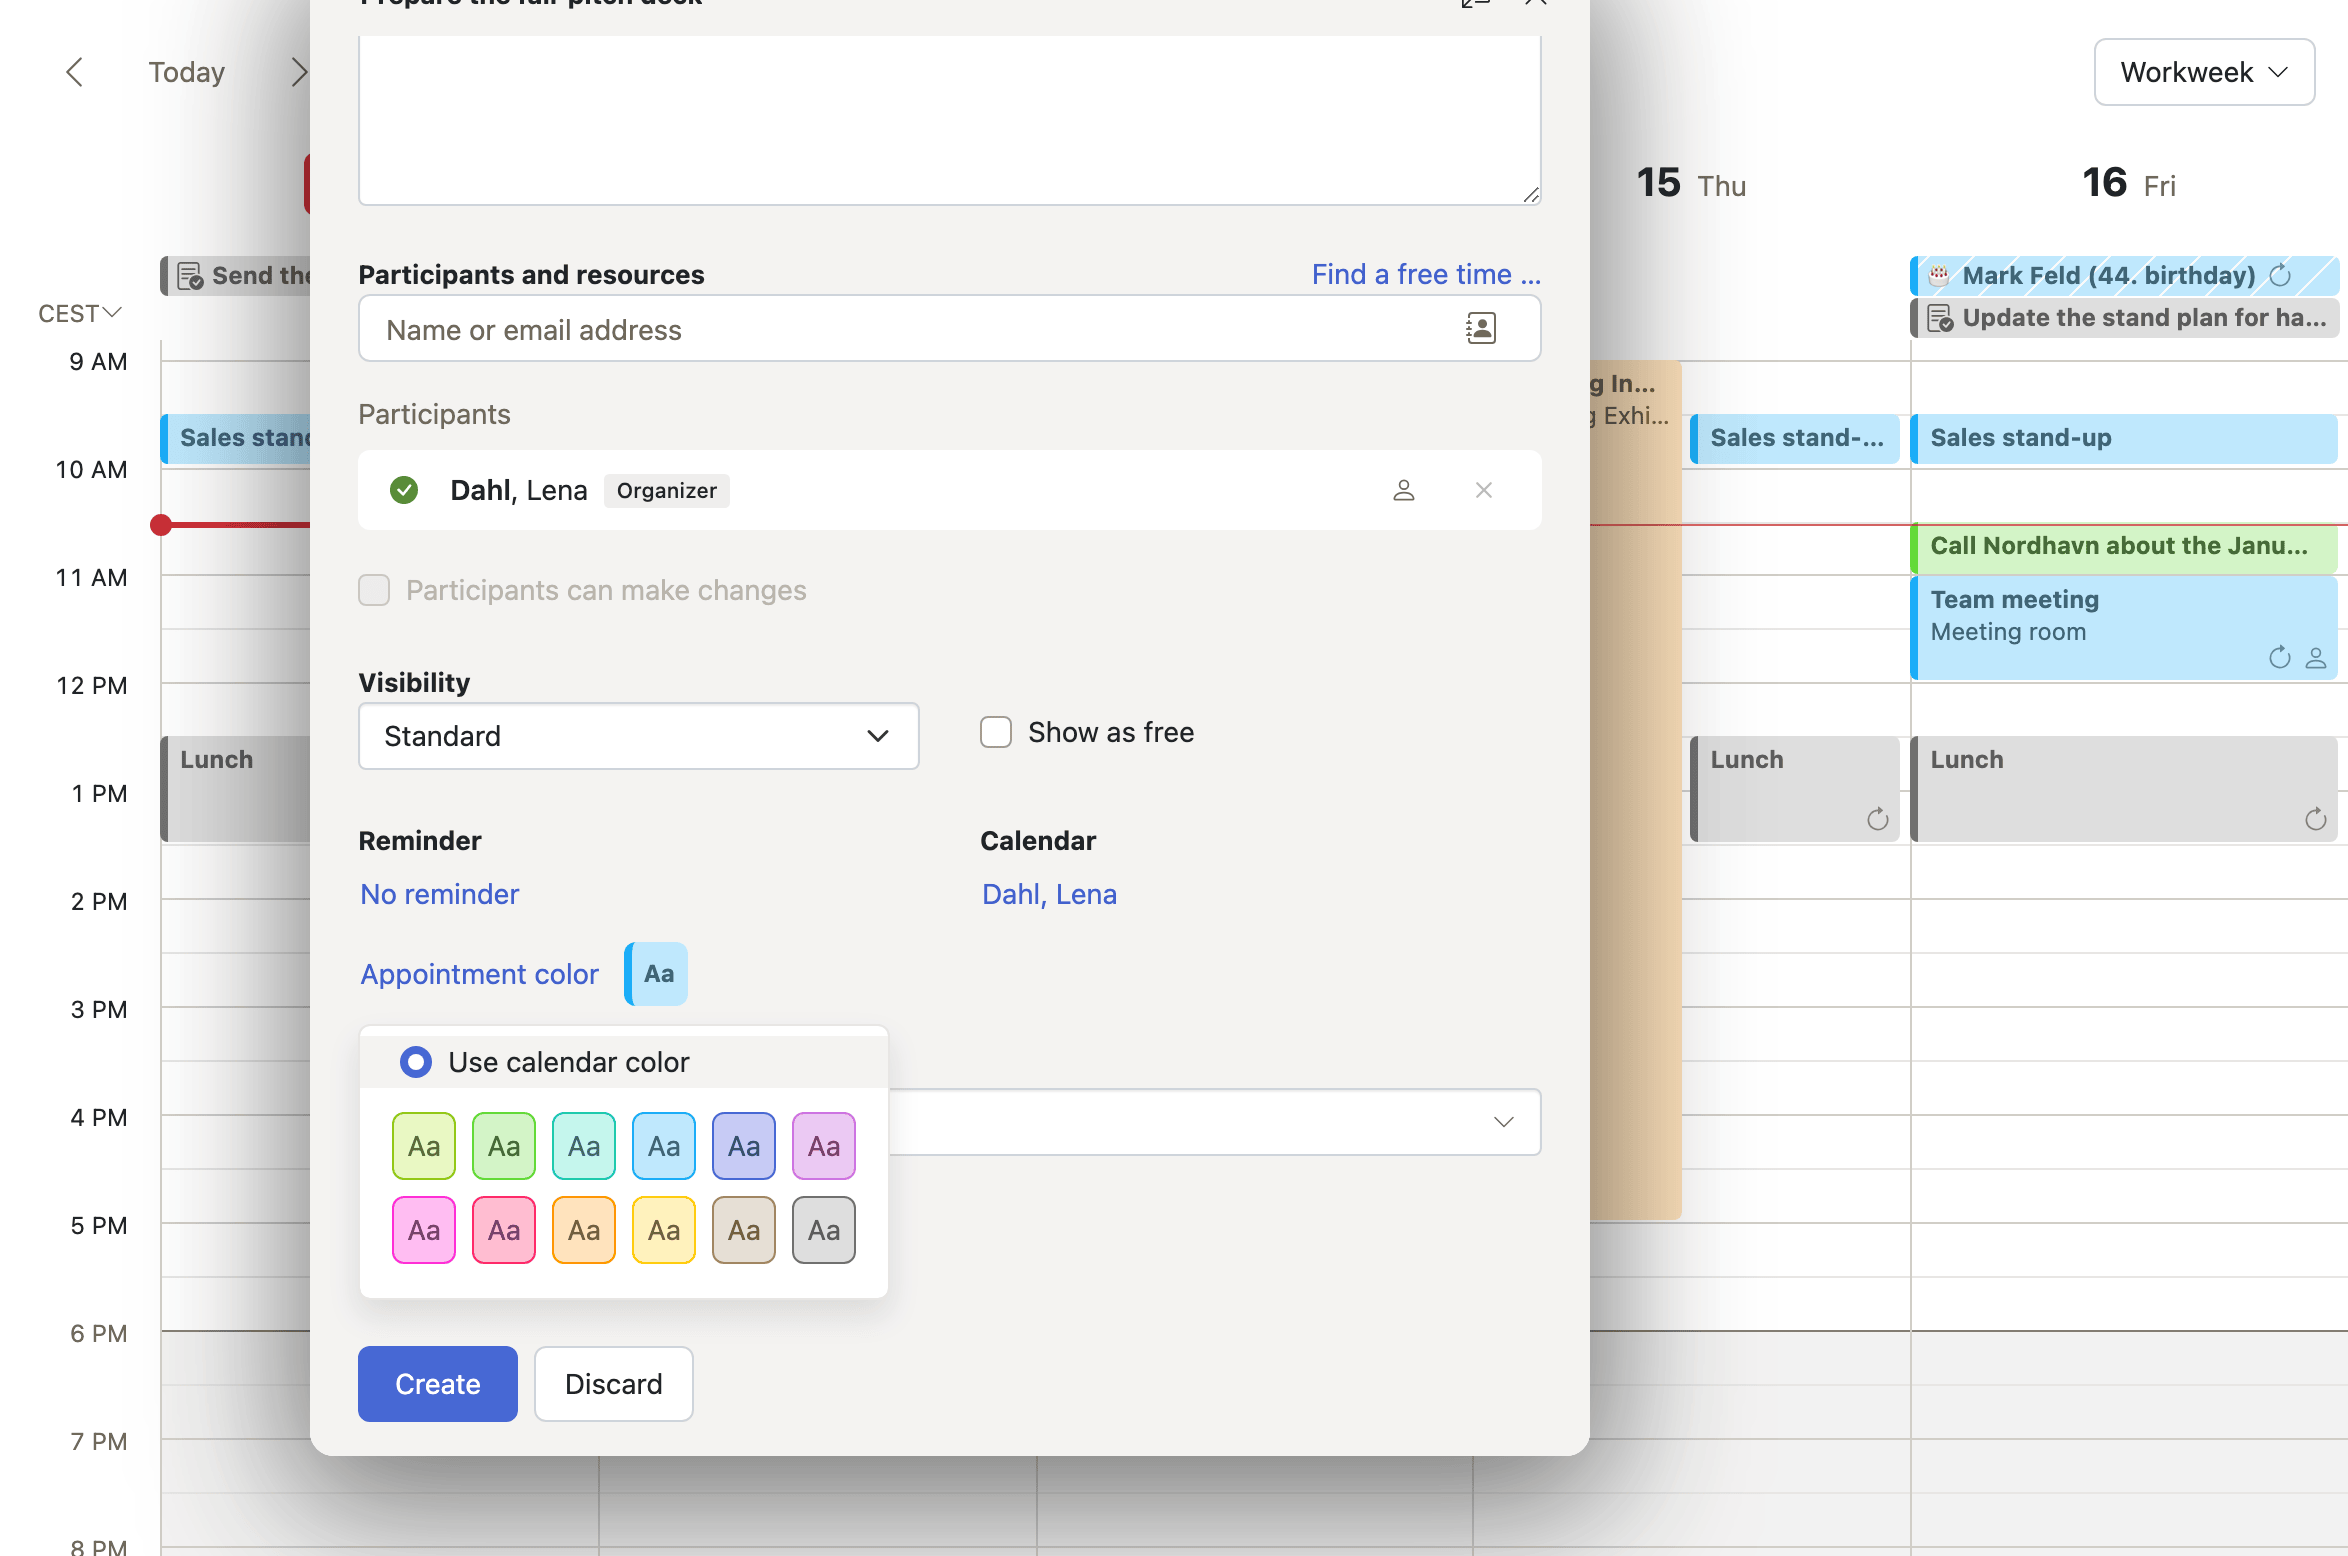This screenshot has height=1556, width=2348.
Task: Open Call Nordhavn appointment on Friday
Action: (x=2124, y=546)
